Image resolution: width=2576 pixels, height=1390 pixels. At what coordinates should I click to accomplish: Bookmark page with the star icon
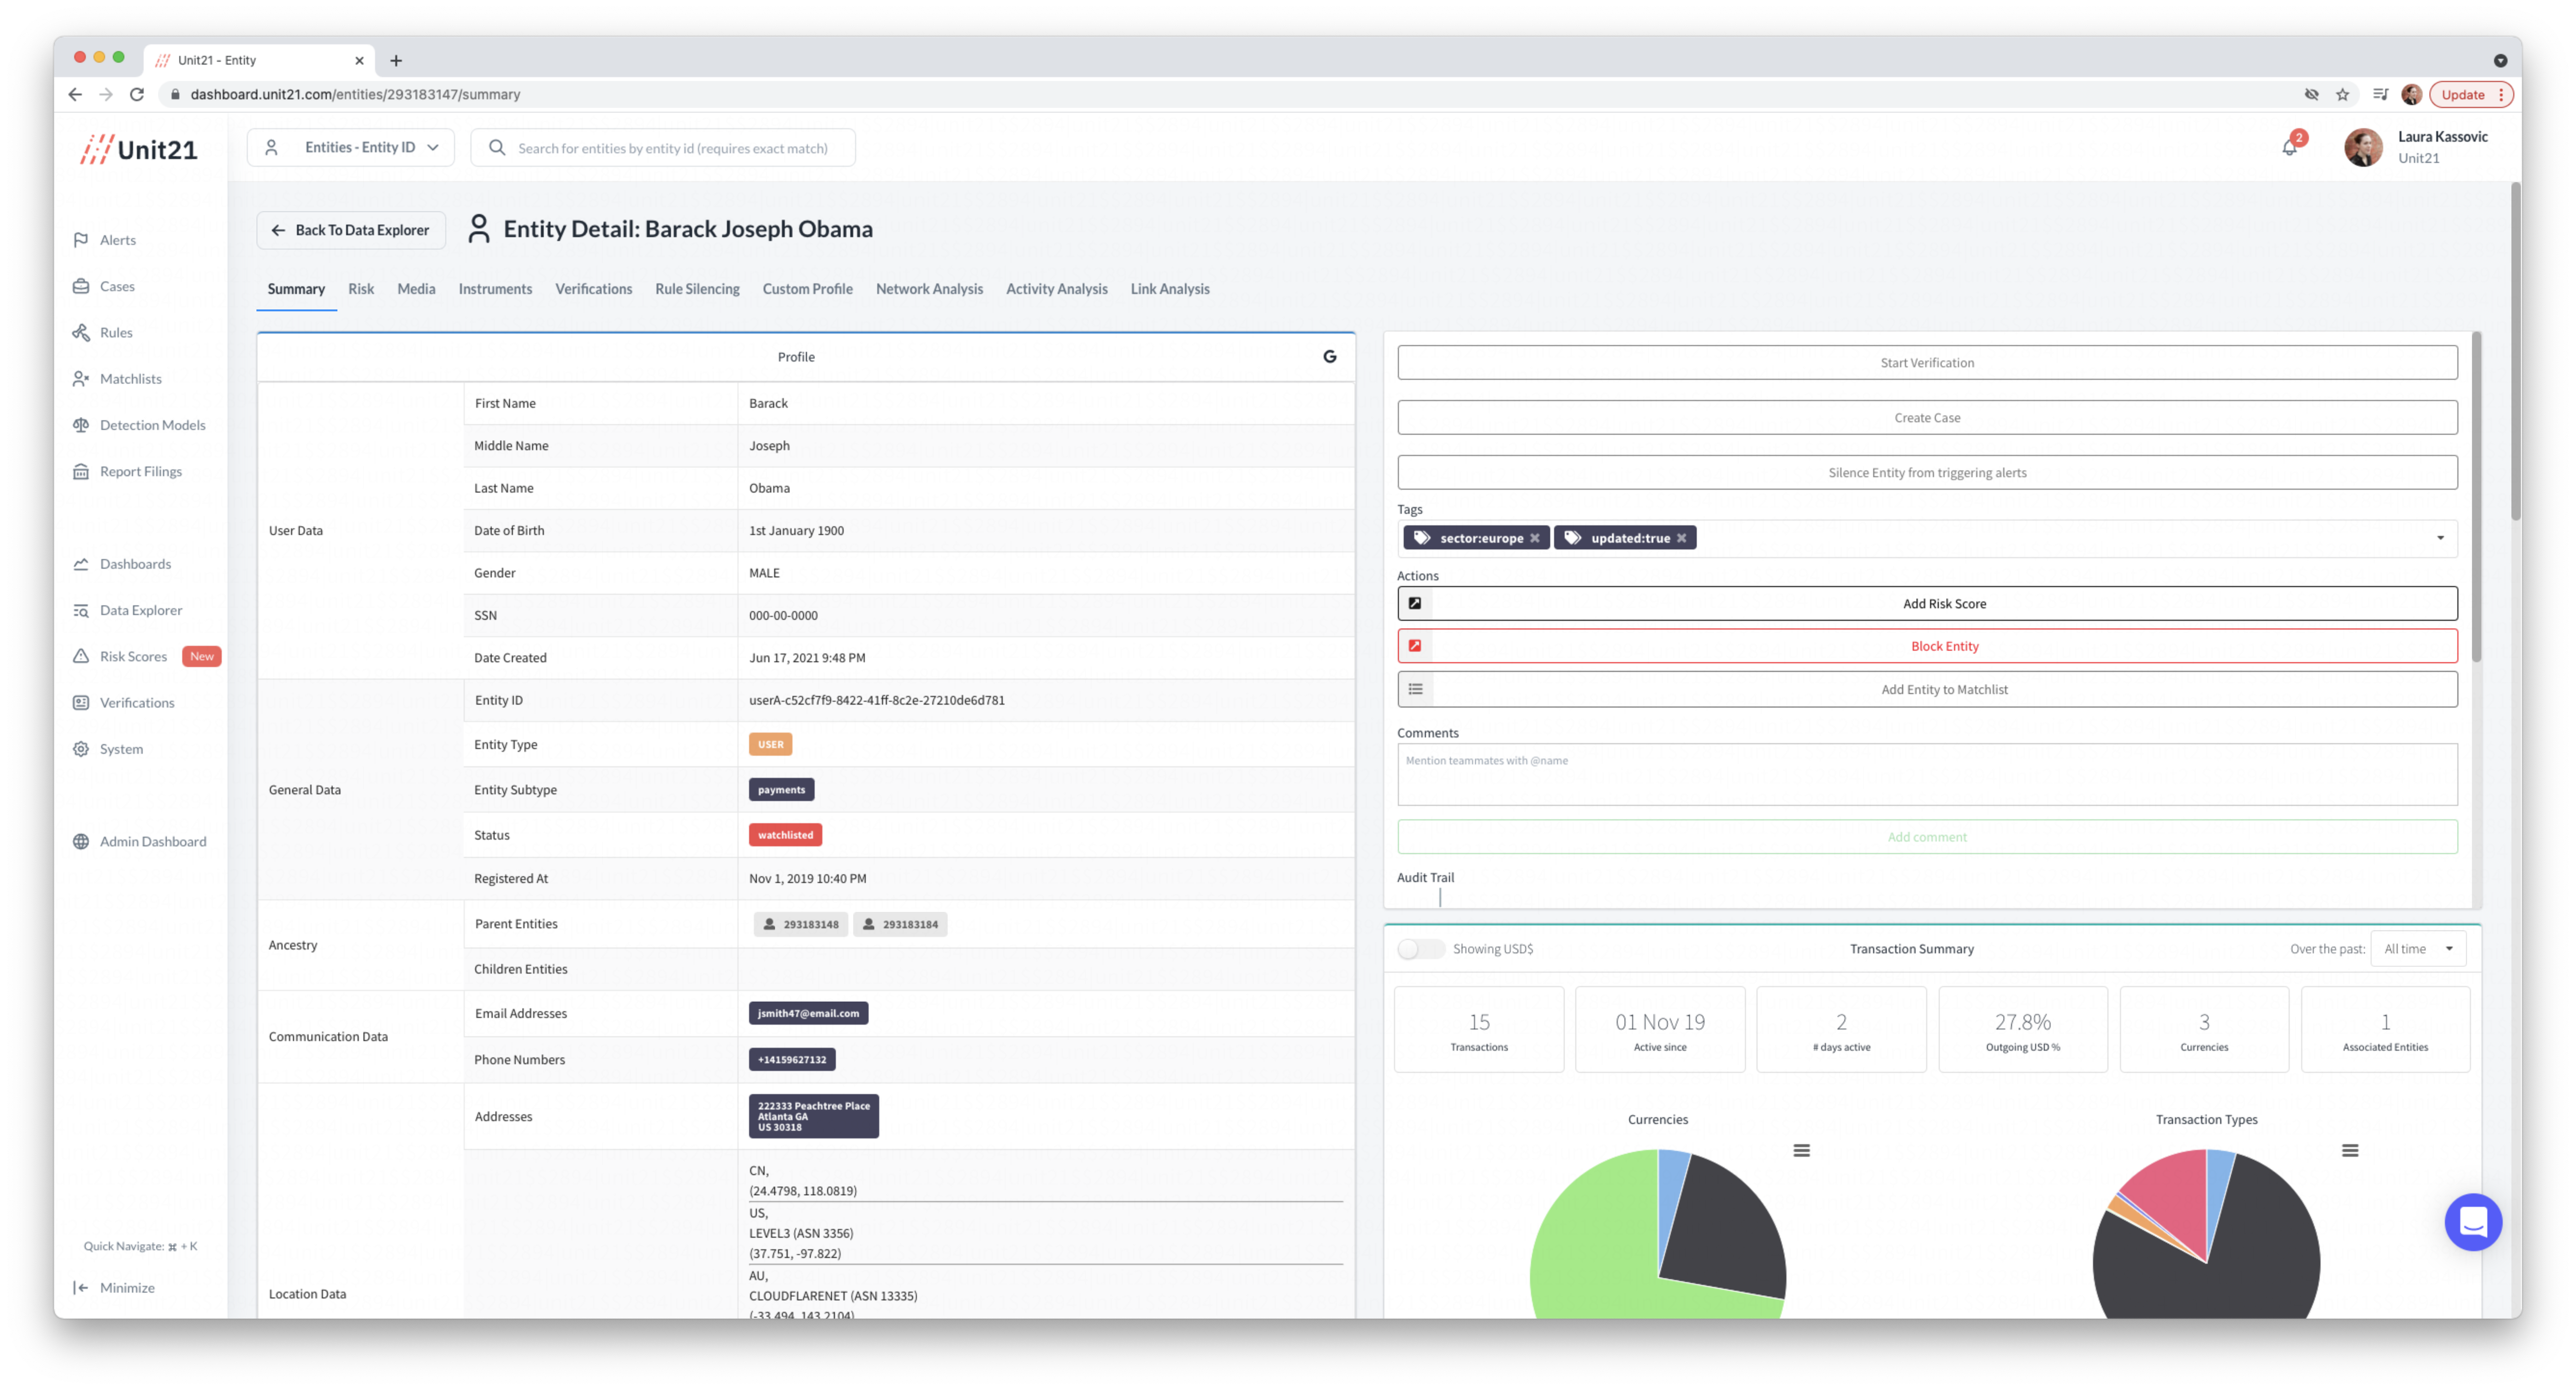point(2342,94)
